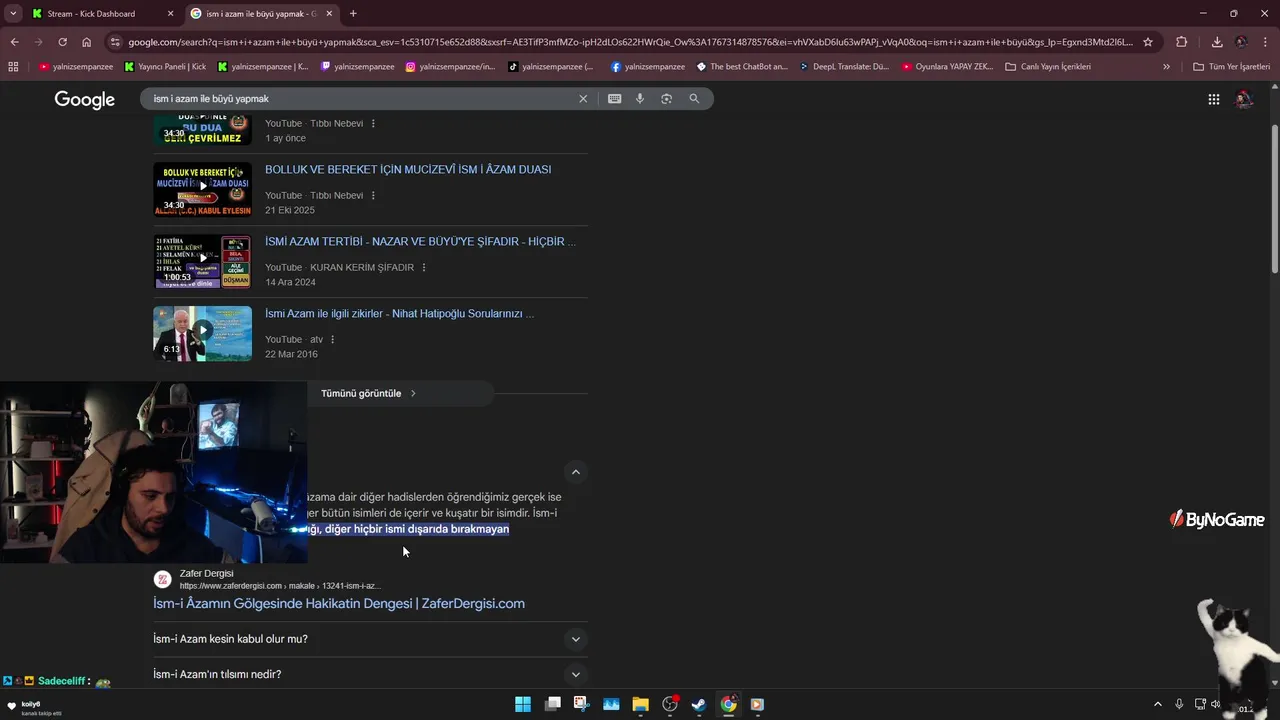This screenshot has width=1280, height=720.
Task: Open the Canlı Yayın İçerikleri bookmark folder
Action: (1048, 67)
